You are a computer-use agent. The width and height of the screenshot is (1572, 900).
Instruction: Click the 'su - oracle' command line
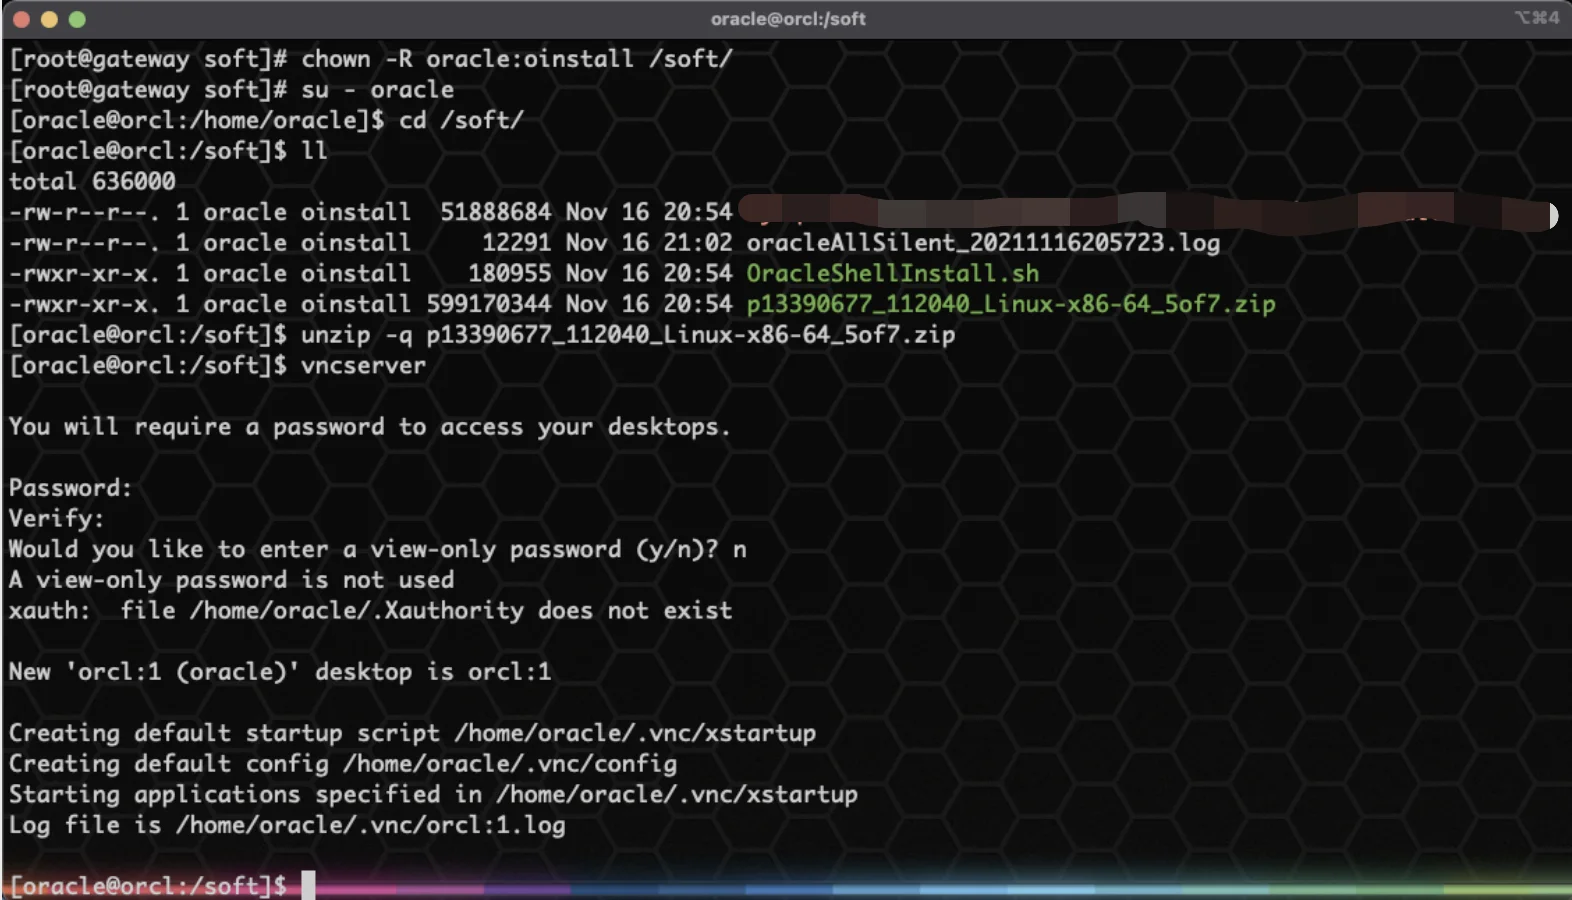tap(232, 90)
